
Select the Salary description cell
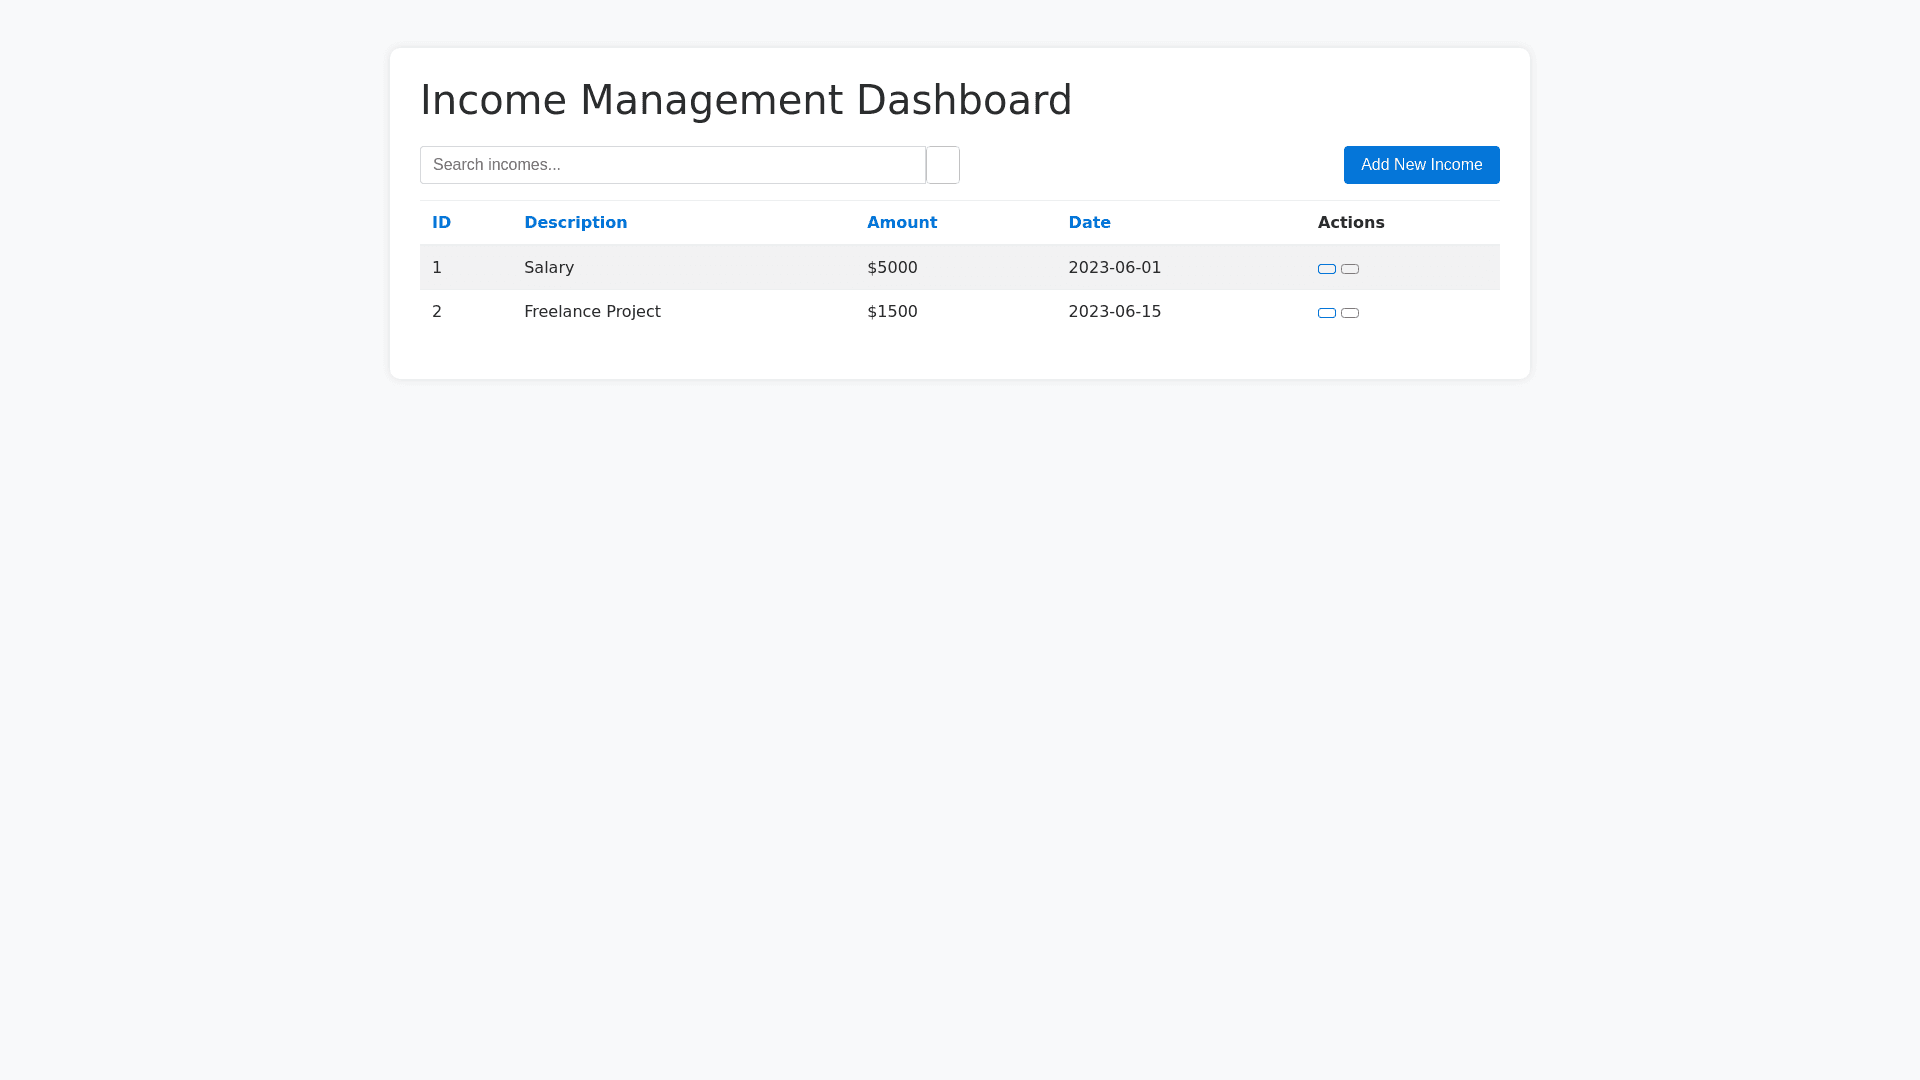549,268
